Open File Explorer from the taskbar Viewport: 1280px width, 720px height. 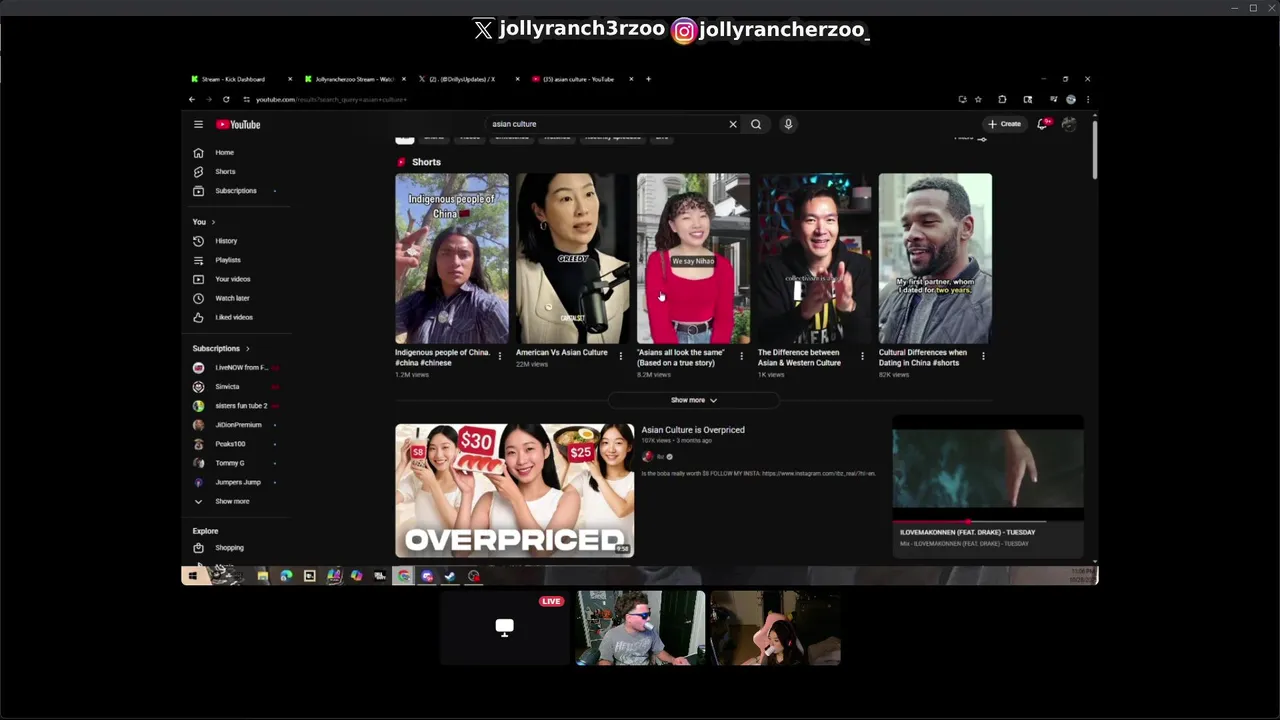(262, 576)
